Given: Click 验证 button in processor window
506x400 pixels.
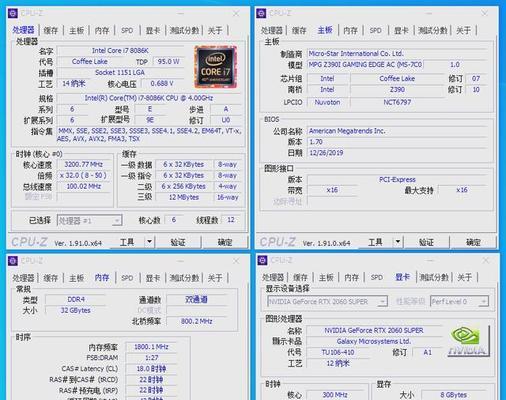Looking at the screenshot, I should (178, 242).
